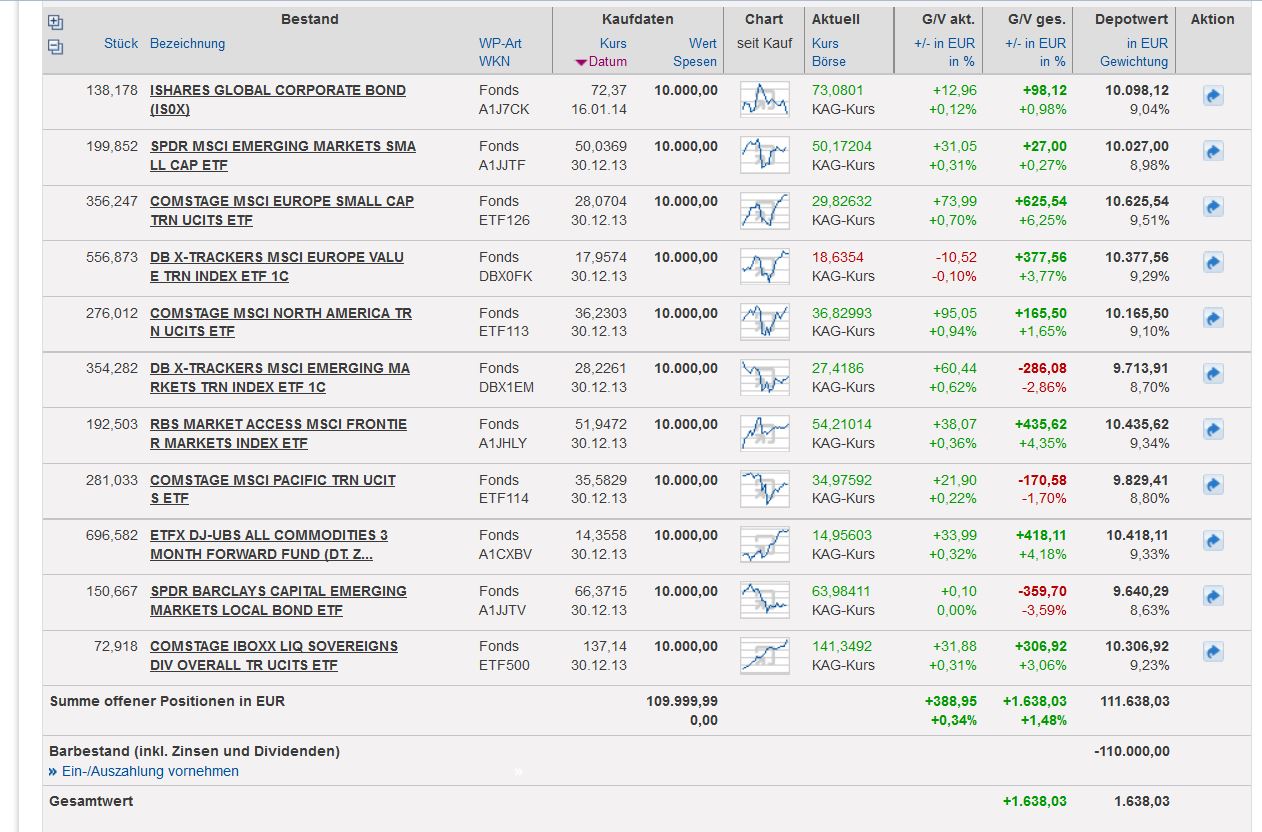Sort by Gewichtung column header
Image resolution: width=1262 pixels, height=832 pixels.
click(x=1134, y=62)
